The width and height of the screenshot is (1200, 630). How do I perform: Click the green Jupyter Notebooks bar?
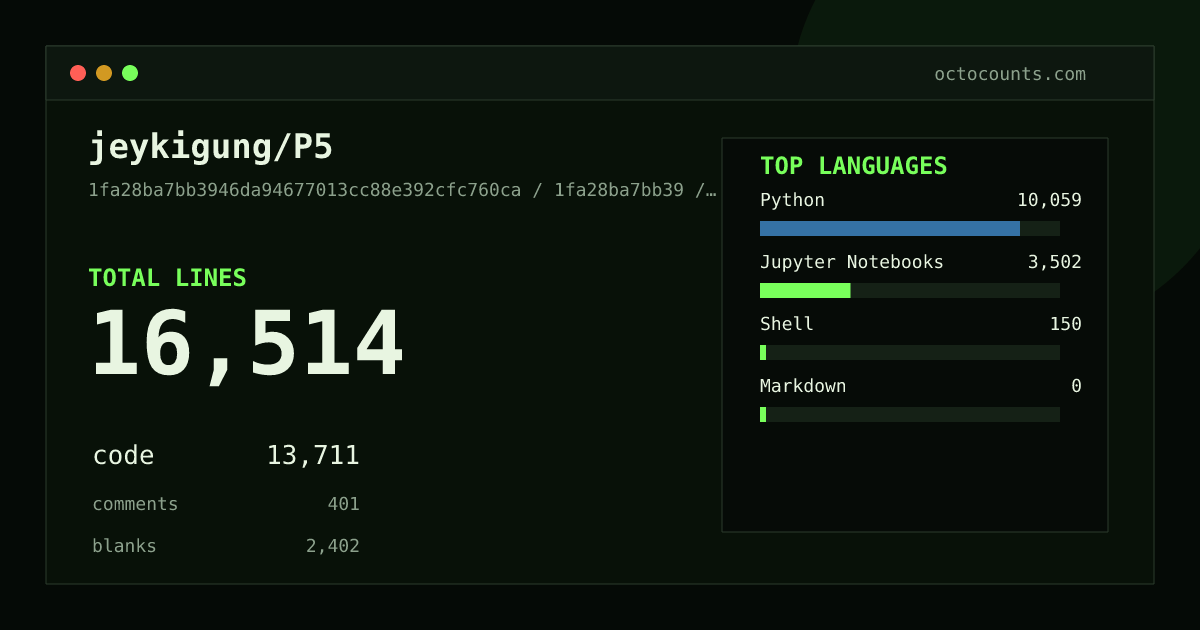tap(805, 290)
